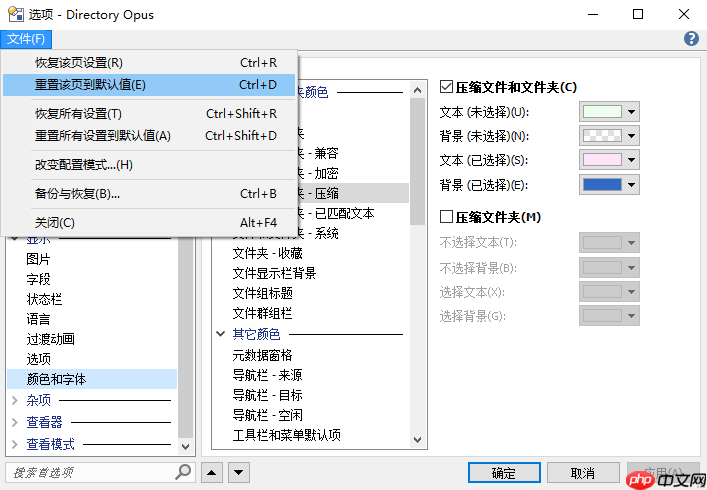The image size is (707, 490).
Task: Choose 恢复所有设置(T) menu item
Action: (149, 114)
